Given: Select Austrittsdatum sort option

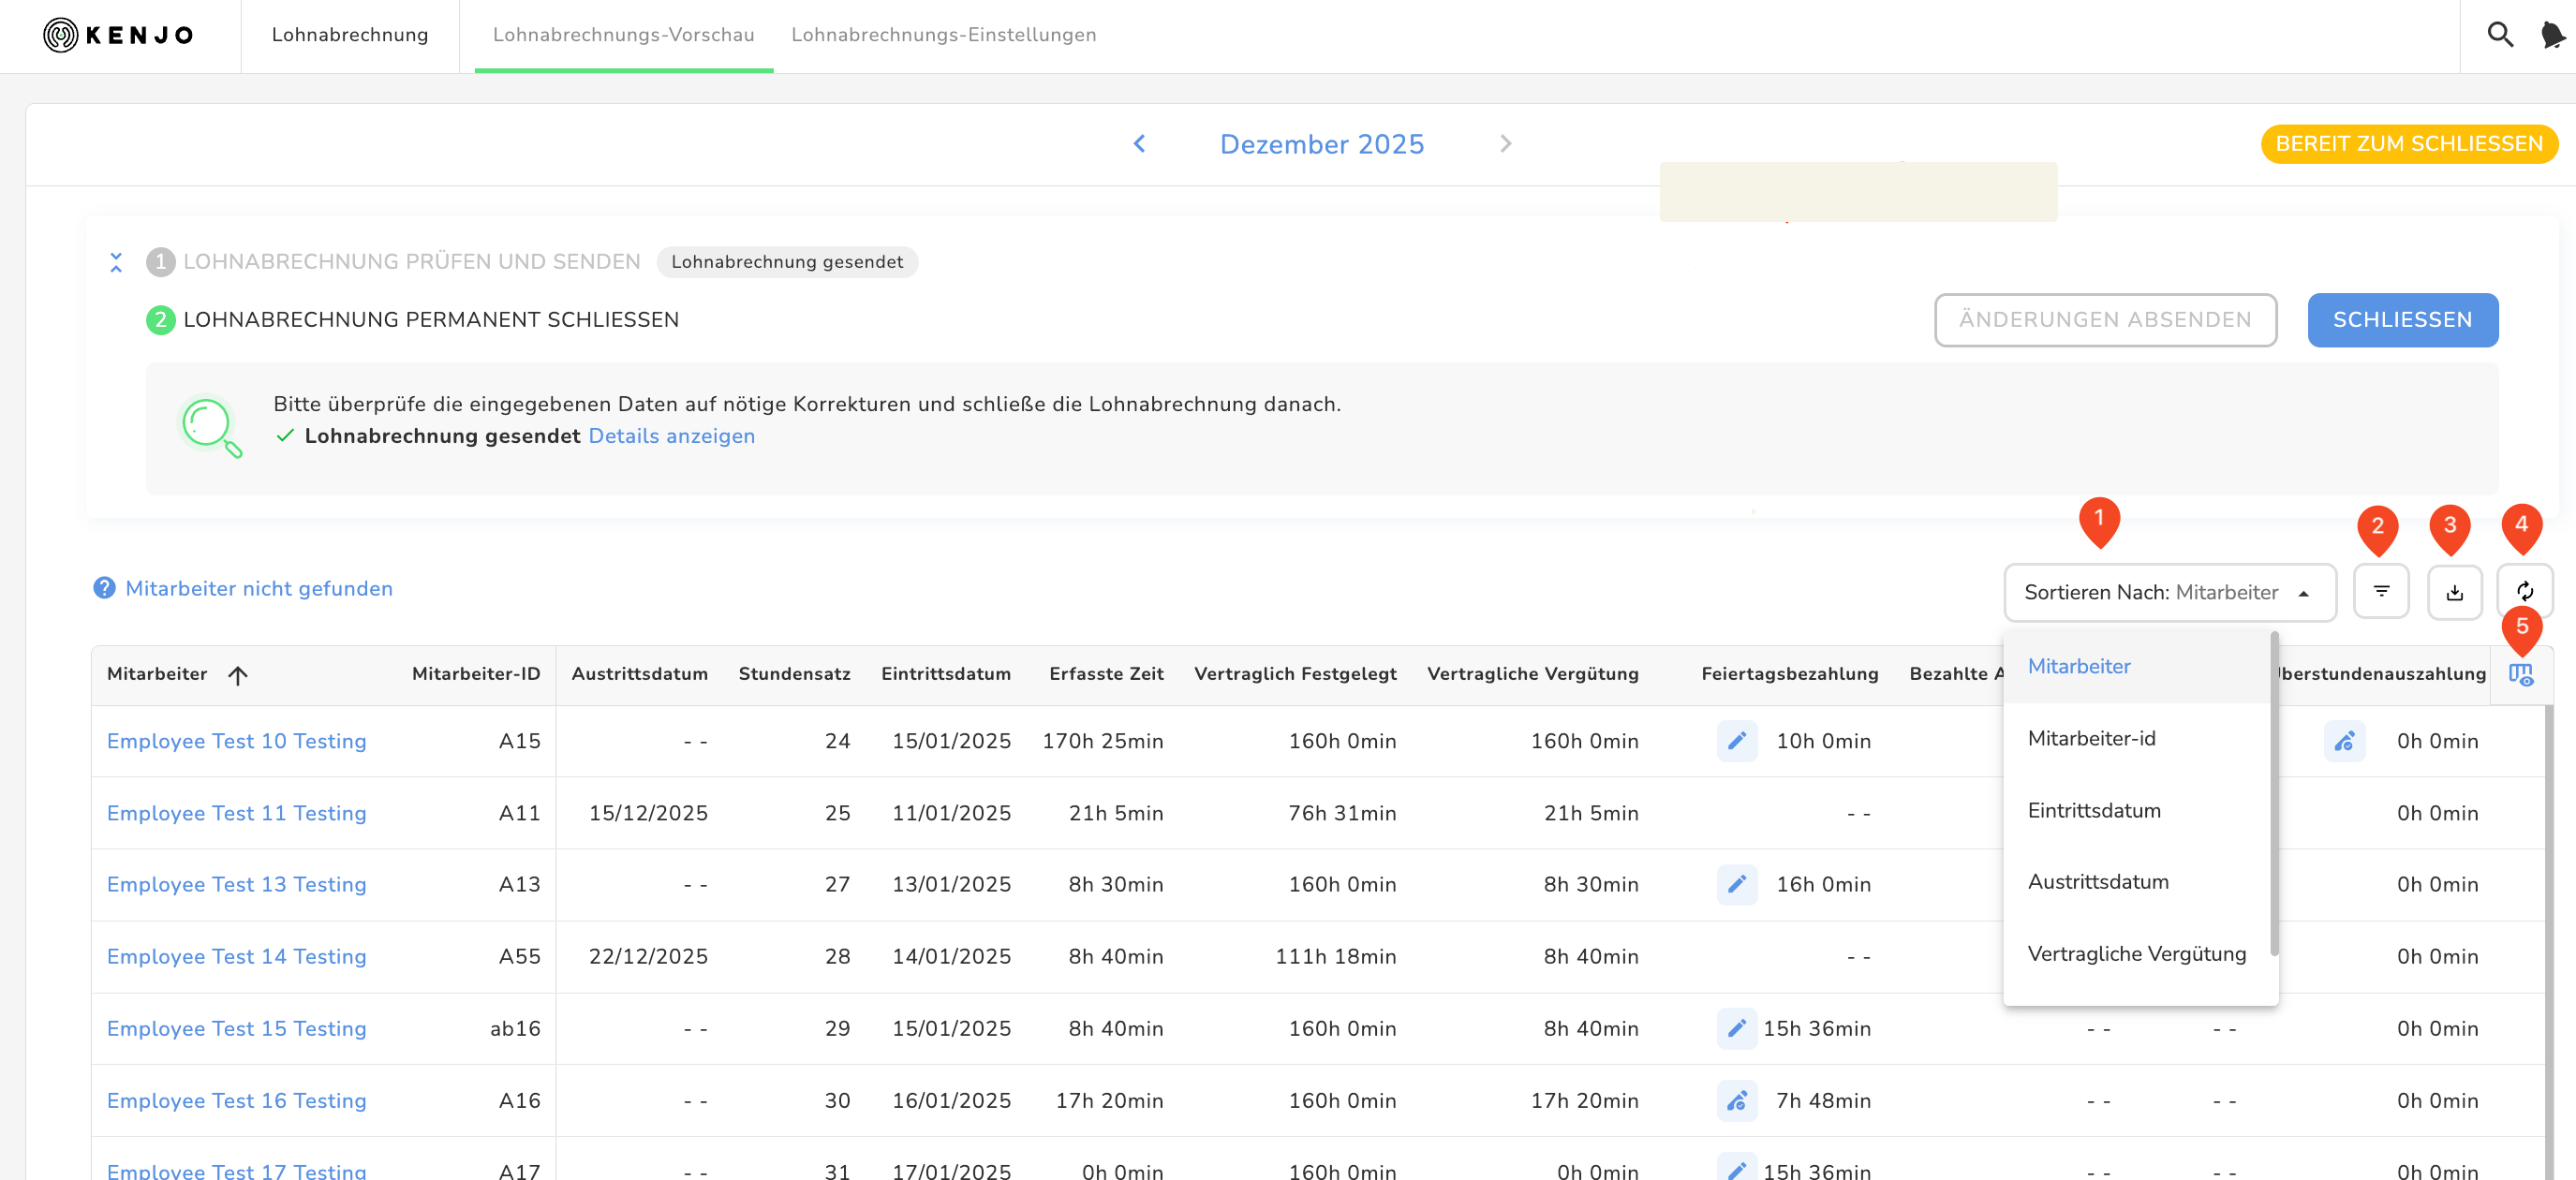Looking at the screenshot, I should click(2098, 882).
